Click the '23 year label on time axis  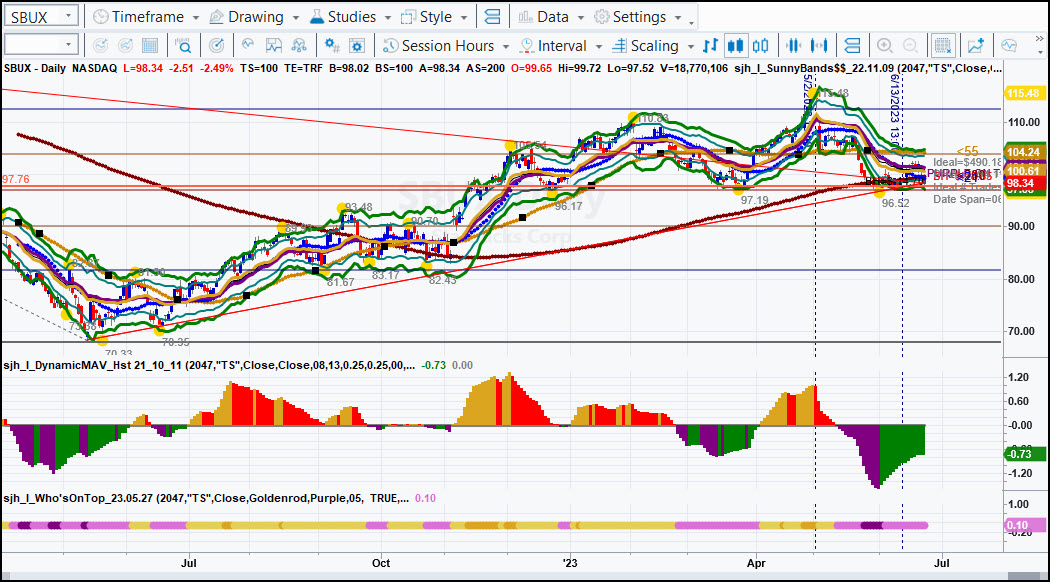pos(570,563)
